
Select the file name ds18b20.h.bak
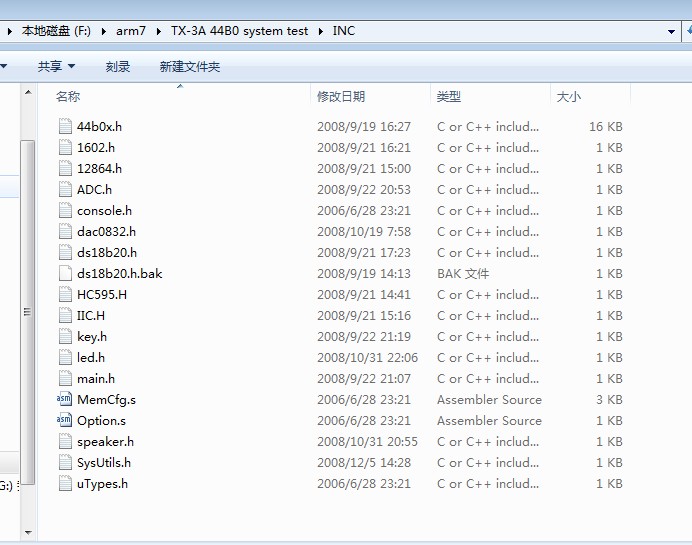coord(120,274)
